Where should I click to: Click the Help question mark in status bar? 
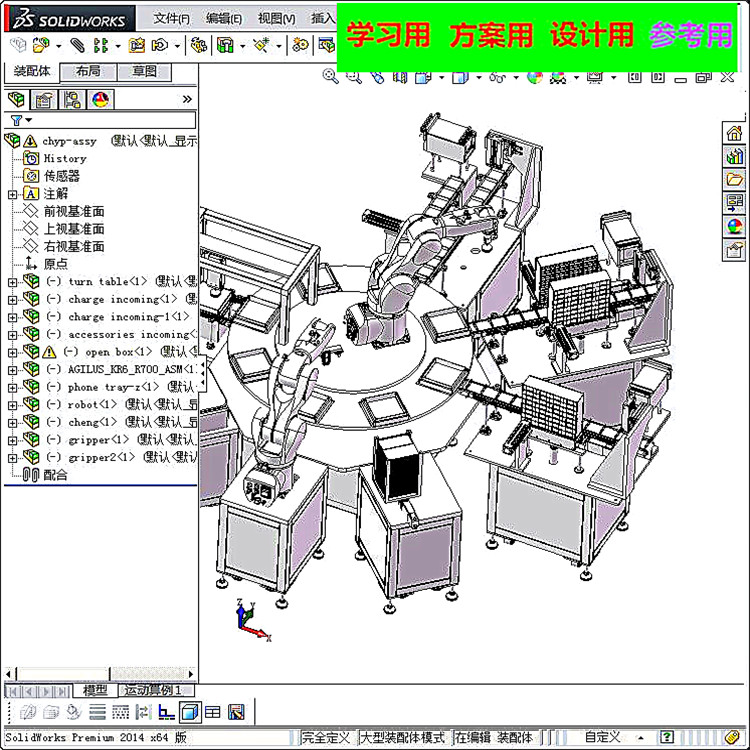coord(667,737)
